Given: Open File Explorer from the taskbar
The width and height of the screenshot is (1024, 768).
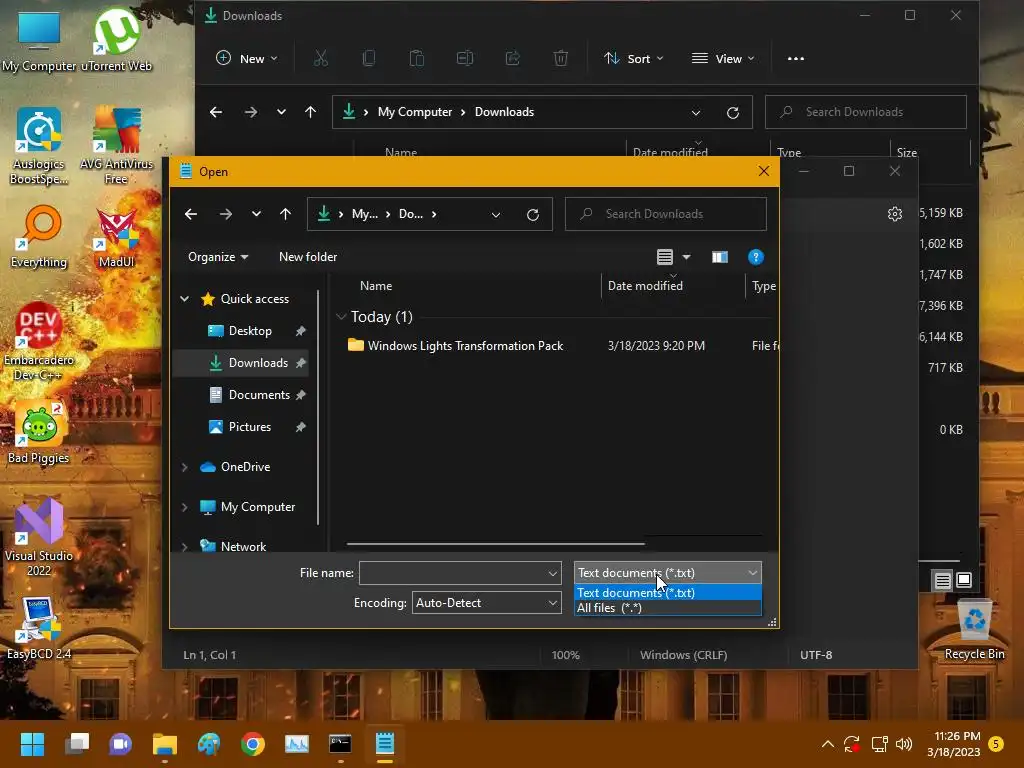Looking at the screenshot, I should 165,744.
